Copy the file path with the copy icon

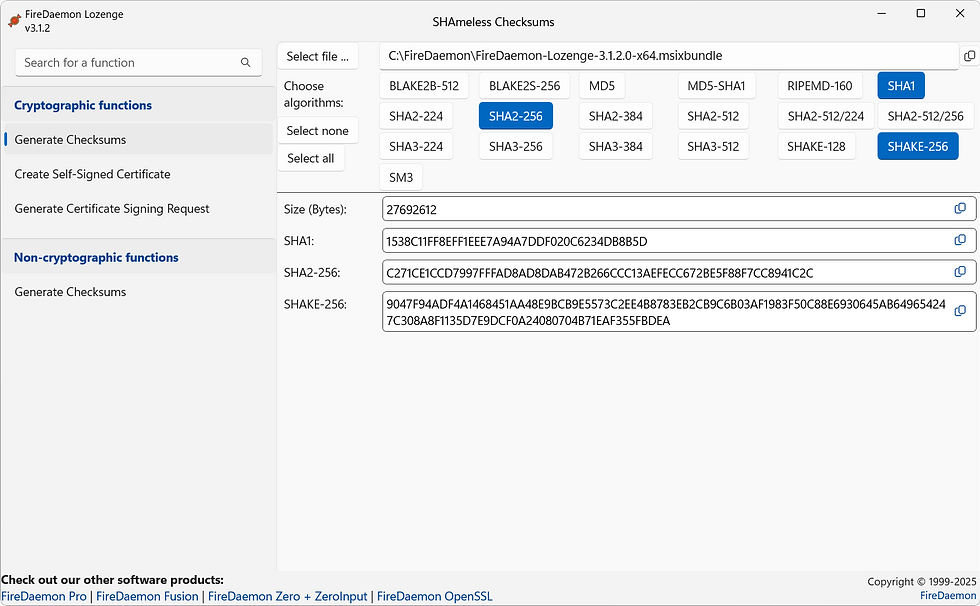(x=969, y=56)
